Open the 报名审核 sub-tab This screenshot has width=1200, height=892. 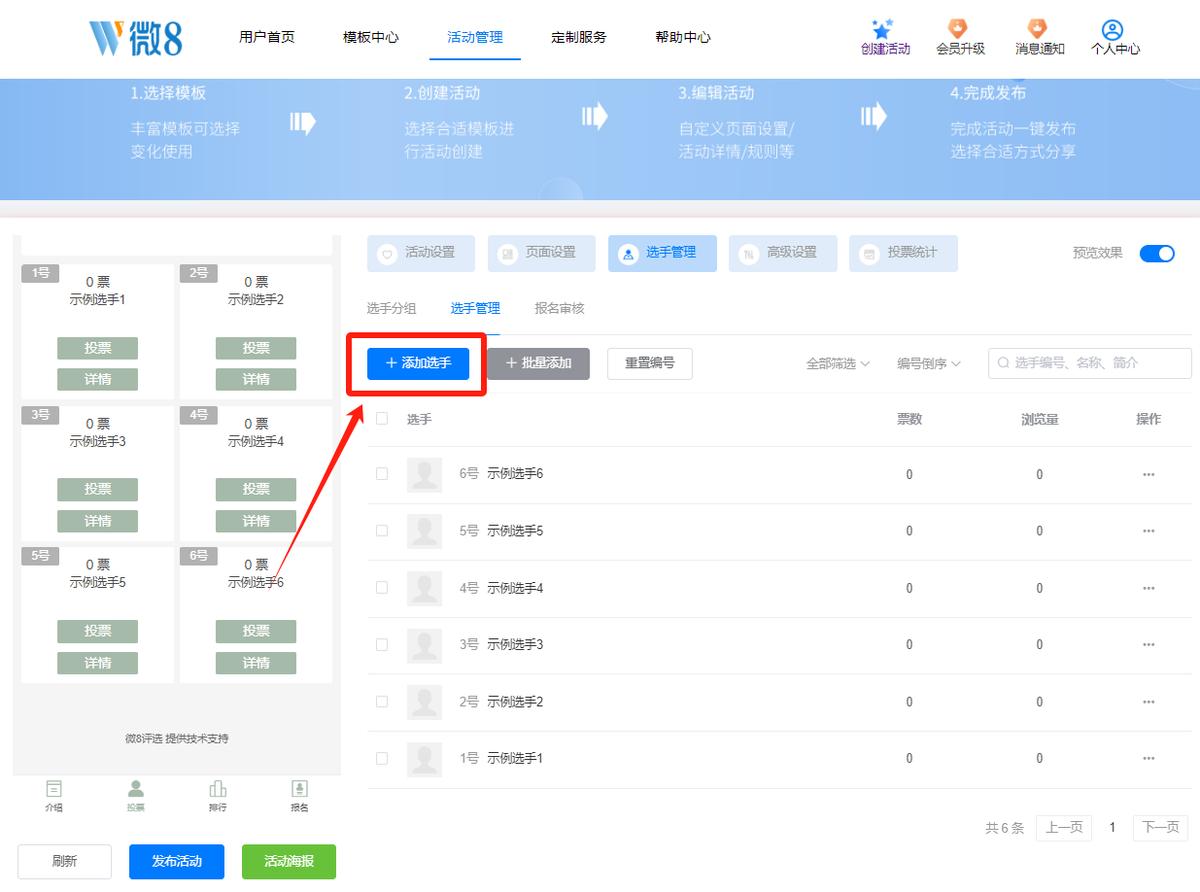559,309
